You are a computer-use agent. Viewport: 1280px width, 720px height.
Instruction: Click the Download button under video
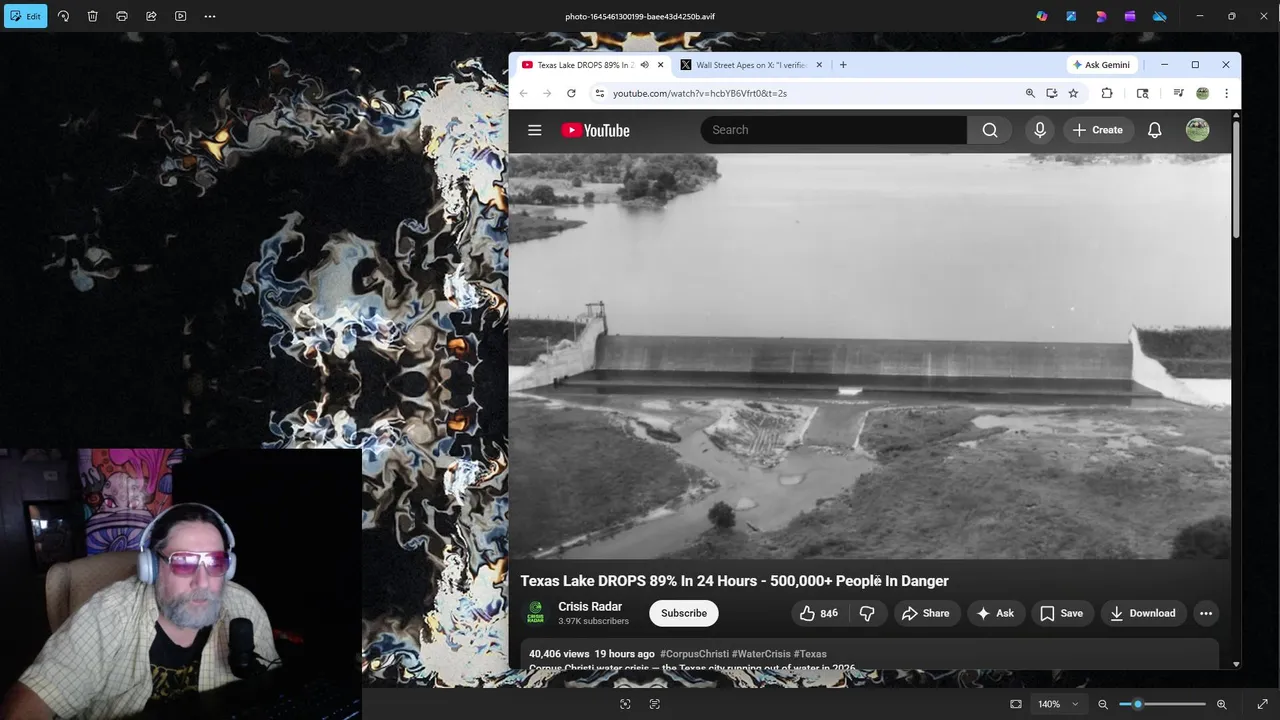pos(1143,613)
